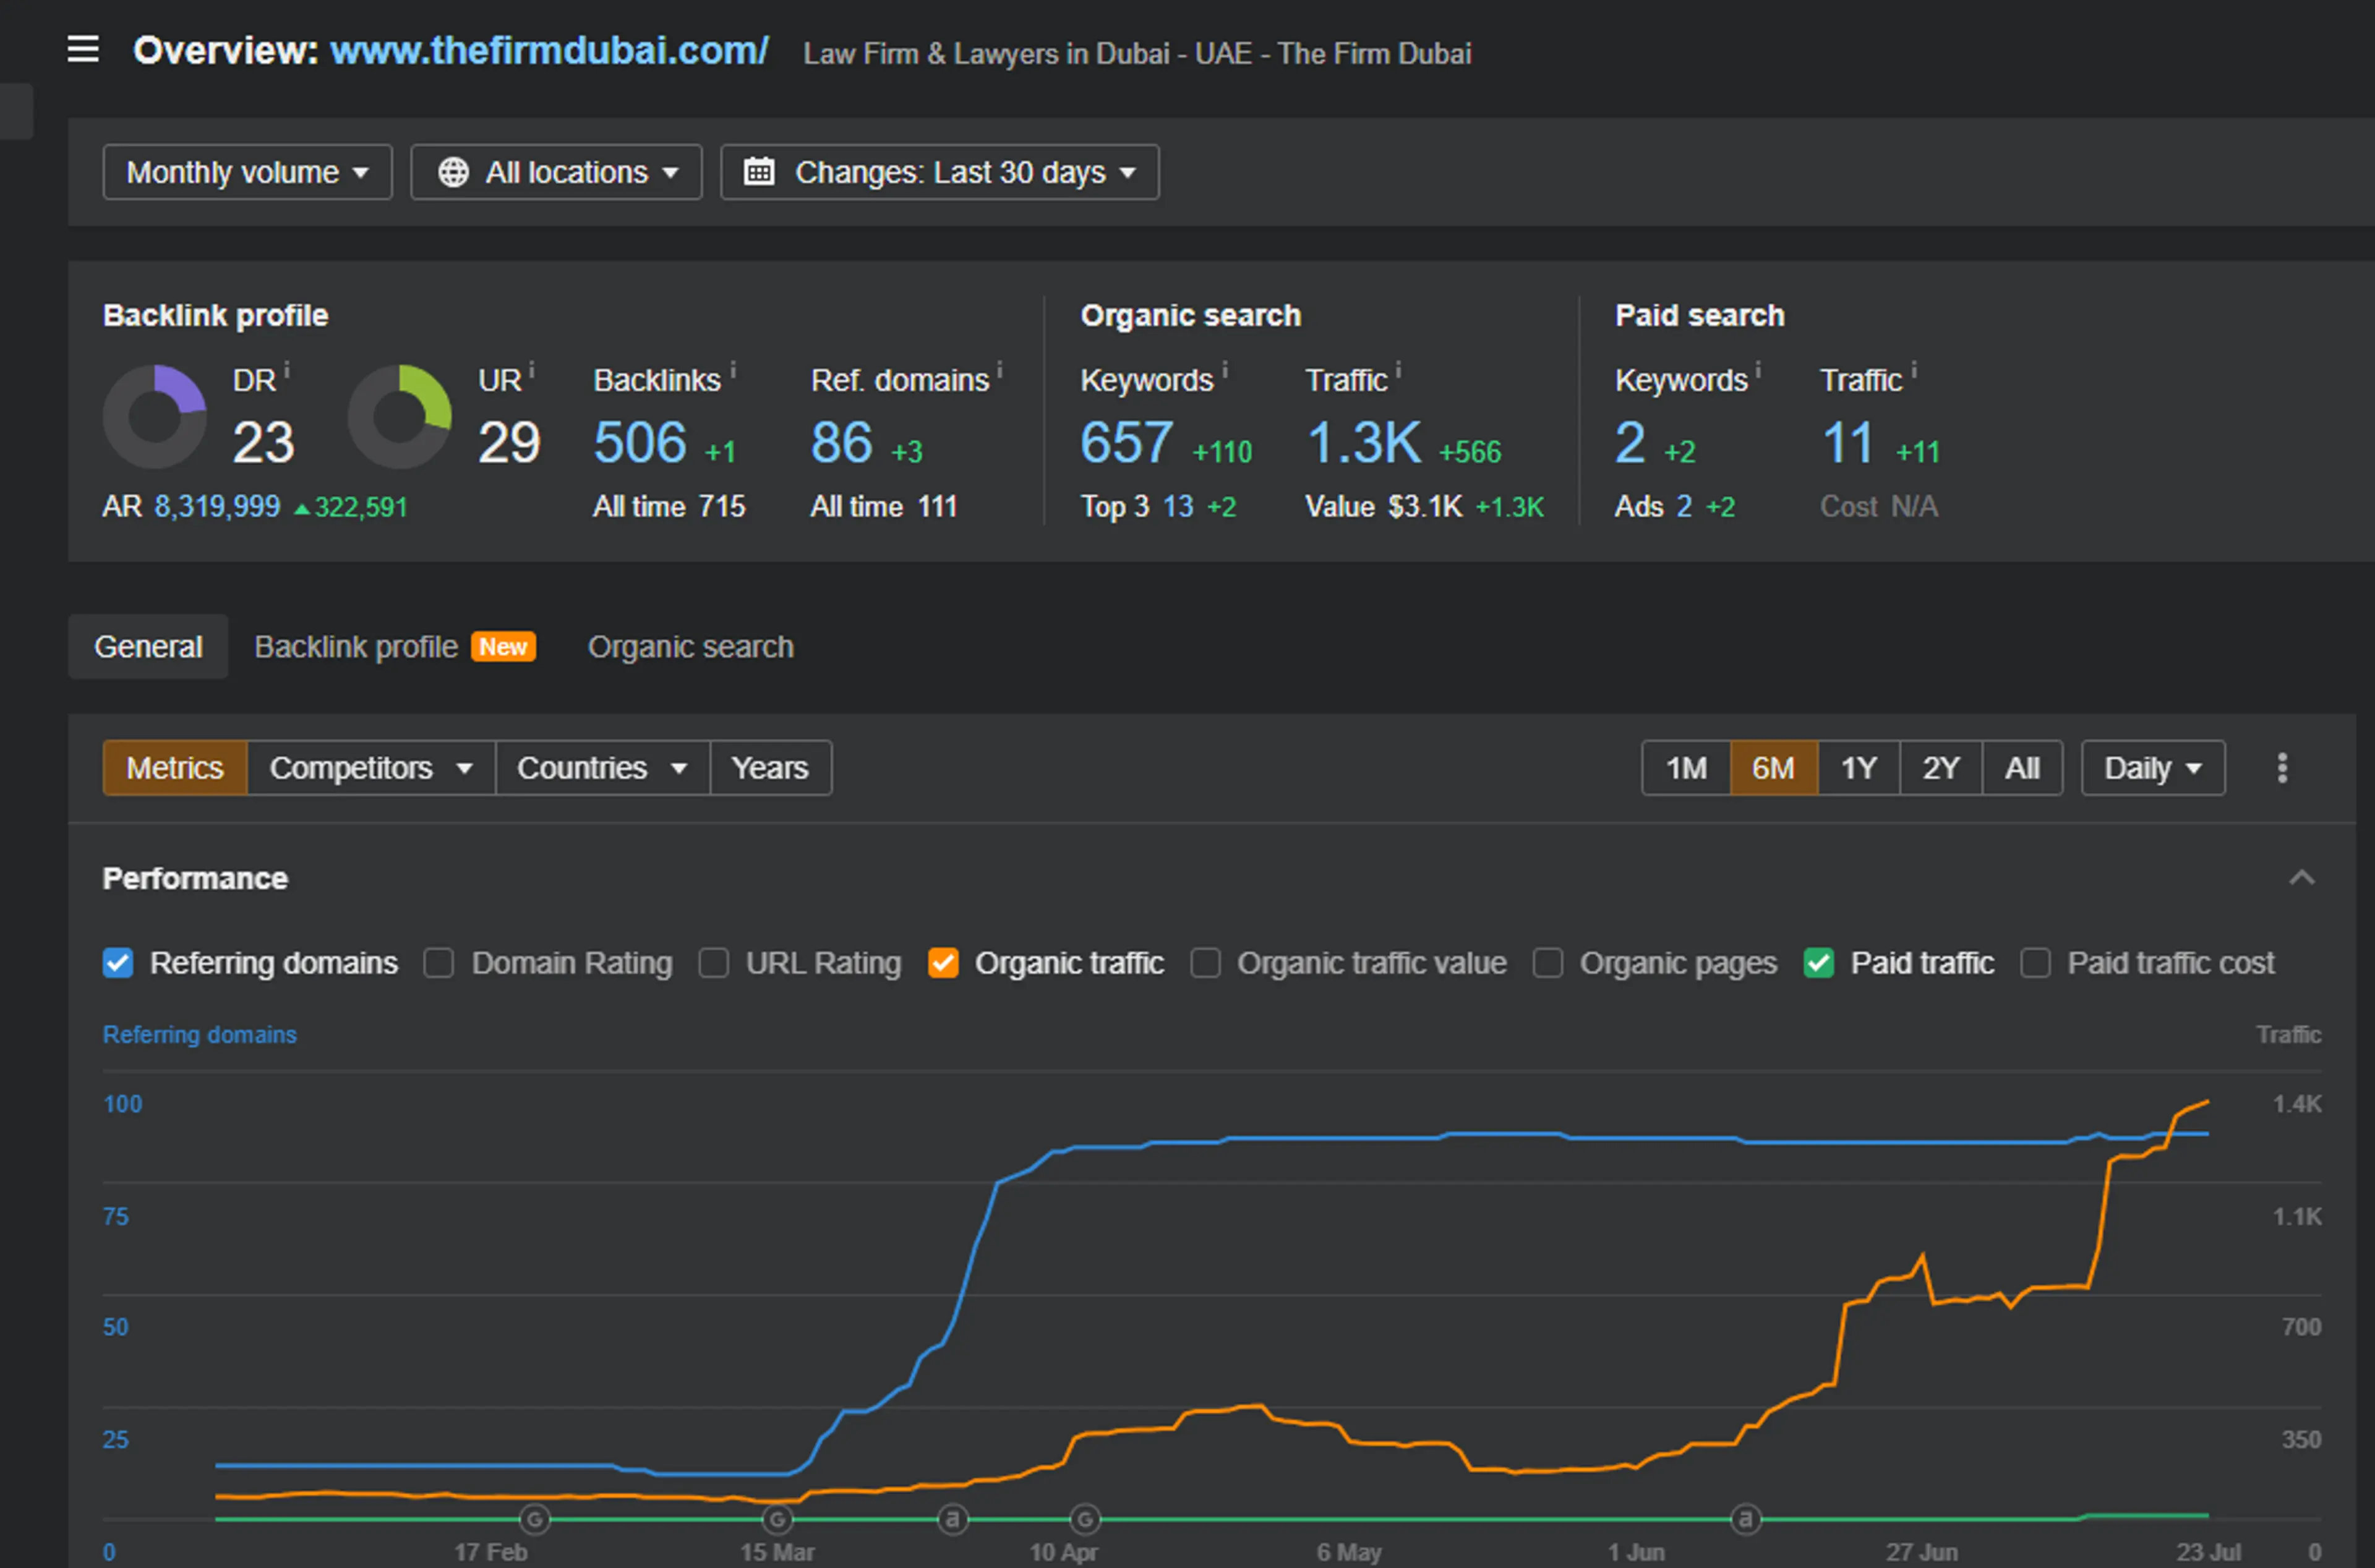
Task: Click the calendar icon in Changes filter
Action: [x=759, y=172]
